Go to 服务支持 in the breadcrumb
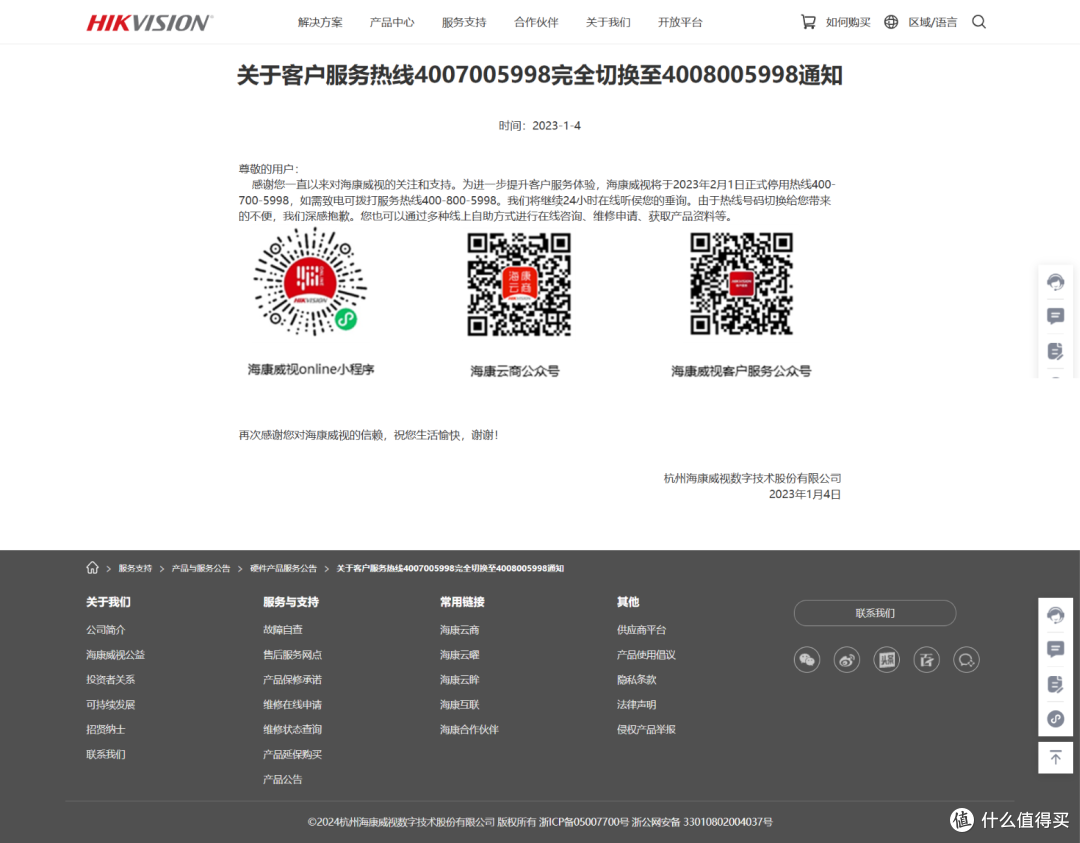 [135, 568]
